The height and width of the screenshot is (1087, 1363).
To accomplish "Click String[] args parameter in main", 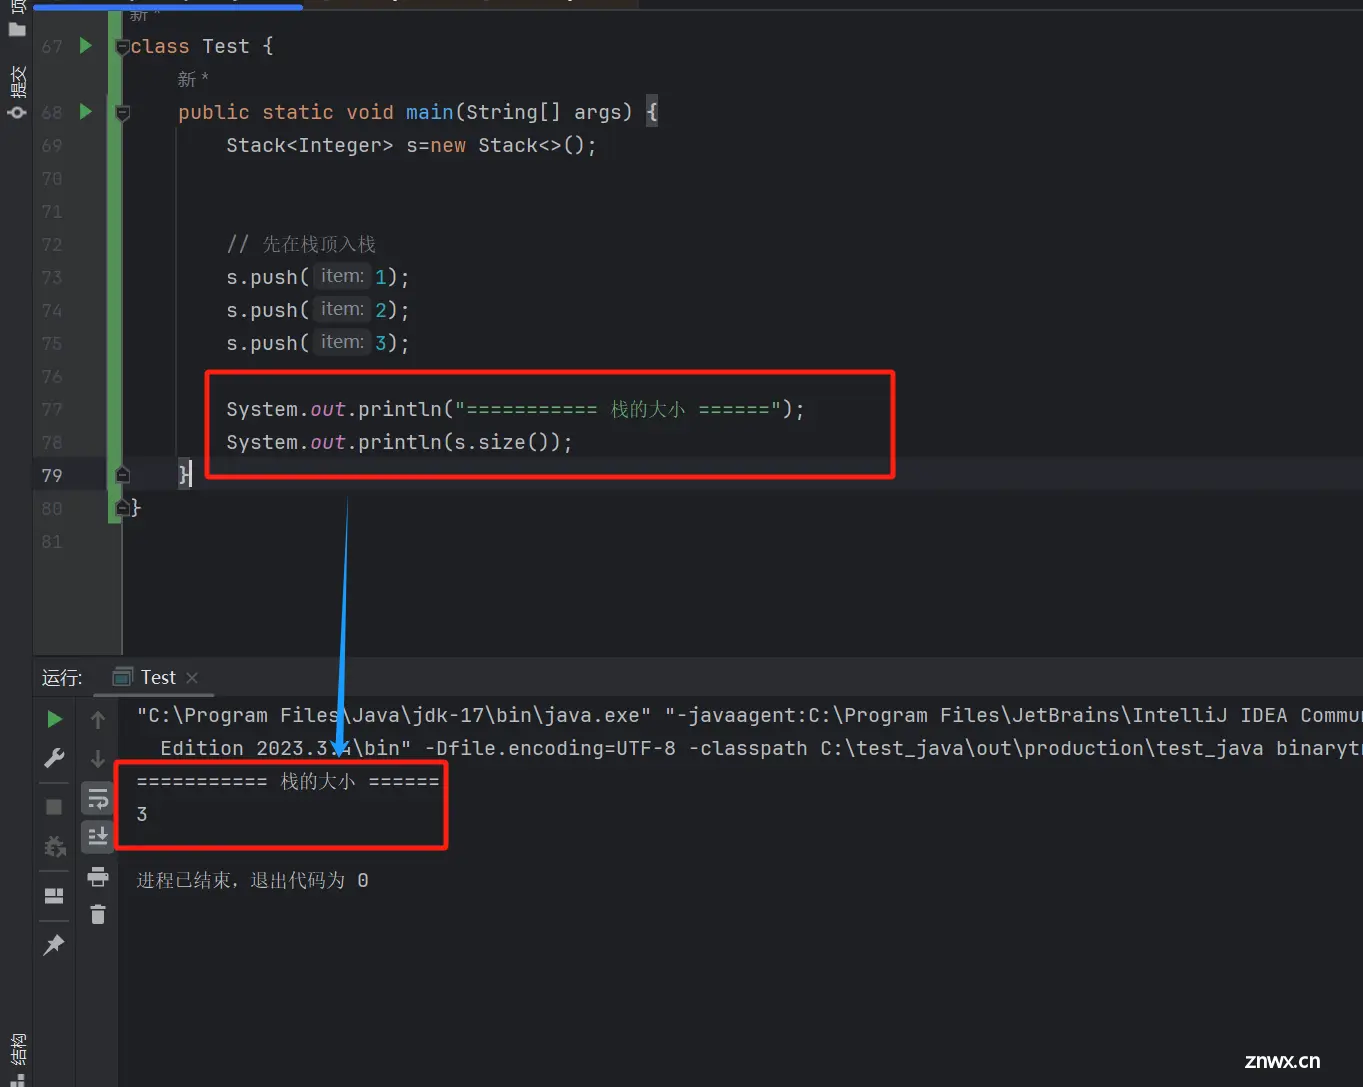I will [549, 112].
